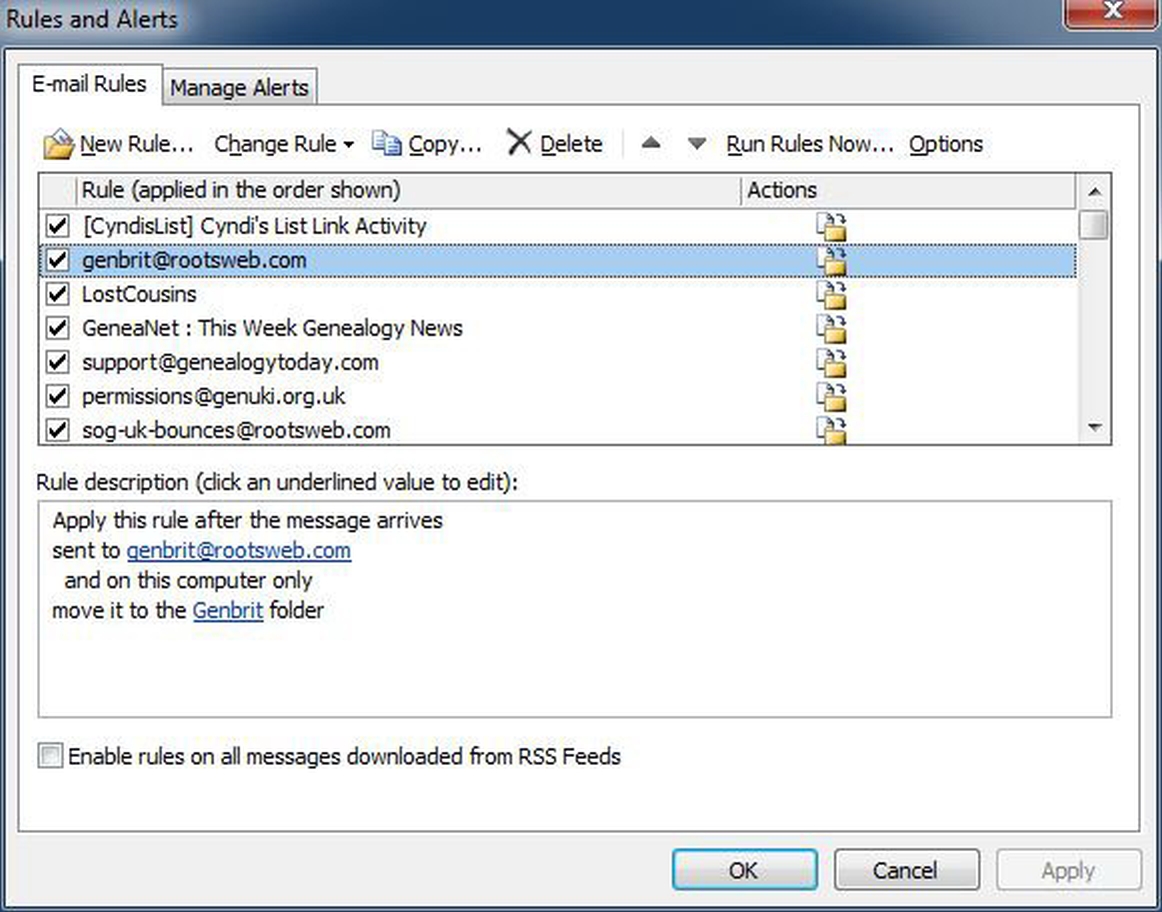The image size is (1162, 912).
Task: Toggle the sog-uk-bounces@rootsweb.com checkbox
Action: coord(58,430)
